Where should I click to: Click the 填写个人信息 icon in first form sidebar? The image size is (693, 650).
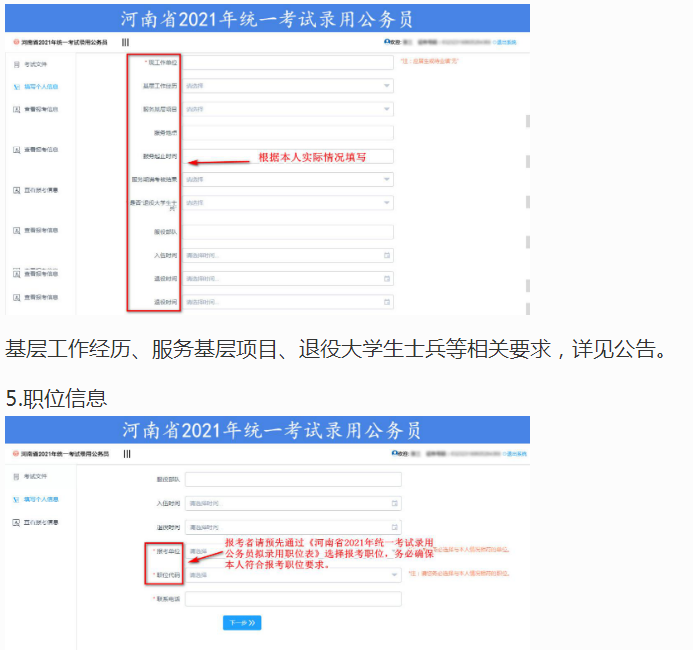pyautogui.click(x=16, y=87)
